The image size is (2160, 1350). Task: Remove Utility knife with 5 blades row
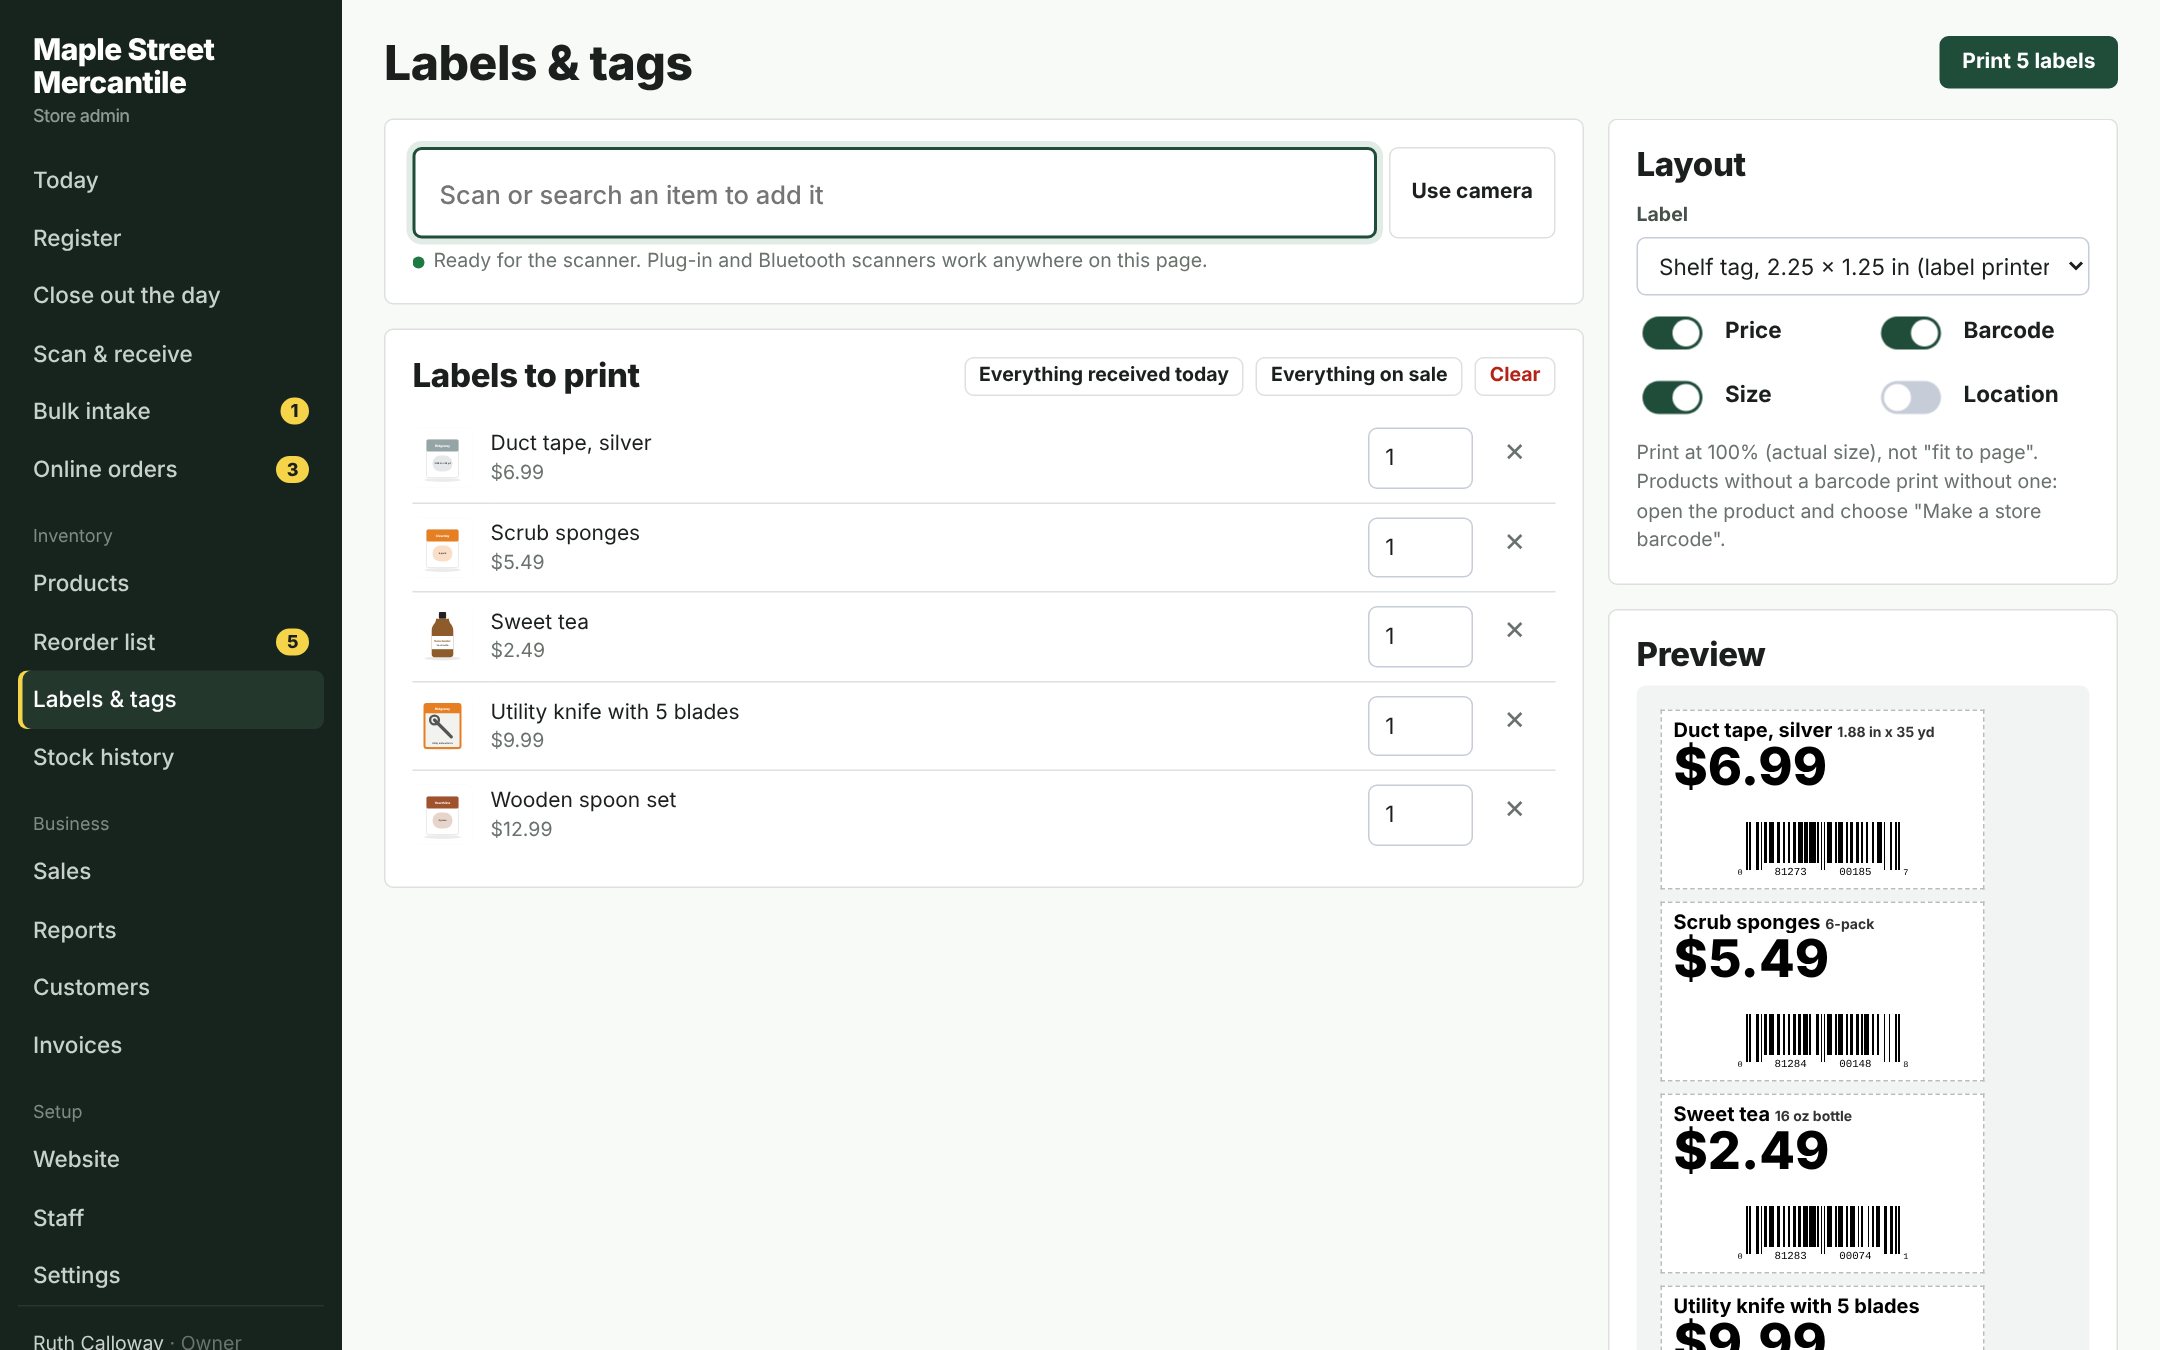(1514, 720)
